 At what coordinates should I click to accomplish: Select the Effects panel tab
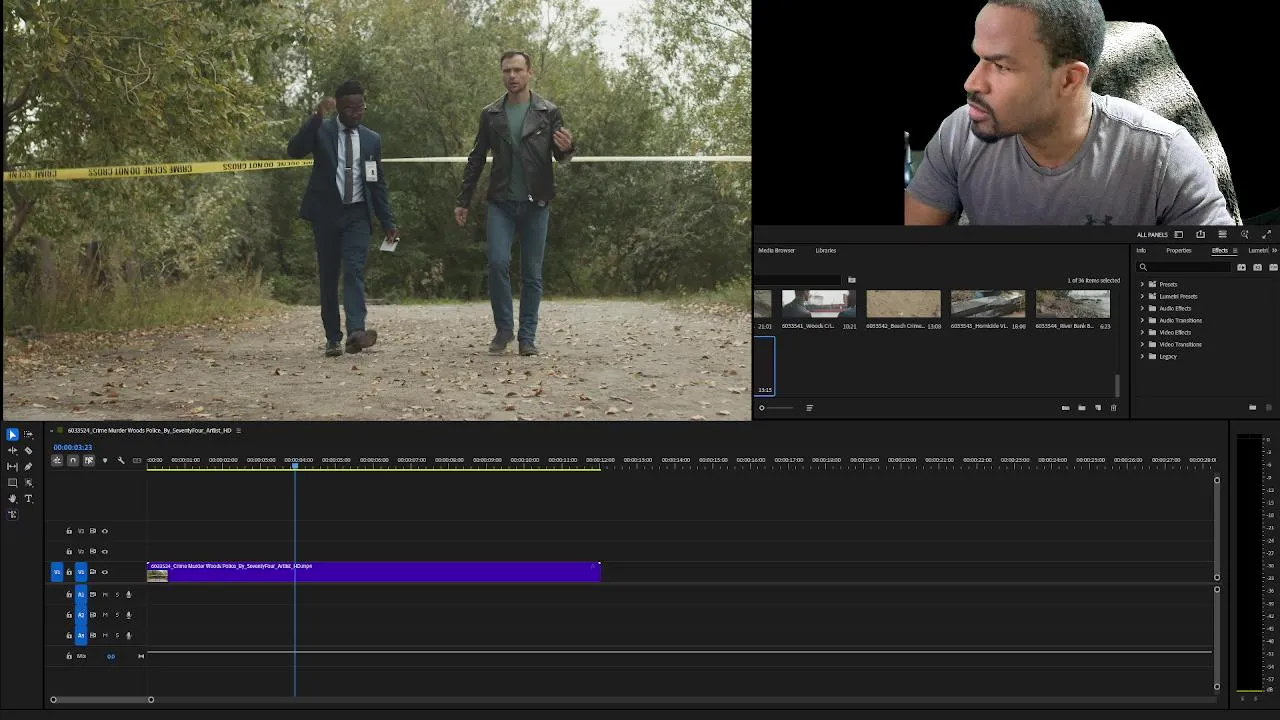pos(1220,250)
